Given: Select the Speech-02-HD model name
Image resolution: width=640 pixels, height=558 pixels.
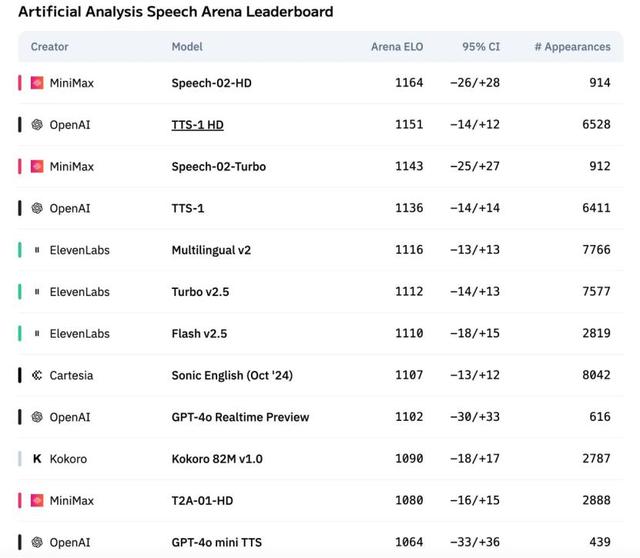Looking at the screenshot, I should pos(211,83).
